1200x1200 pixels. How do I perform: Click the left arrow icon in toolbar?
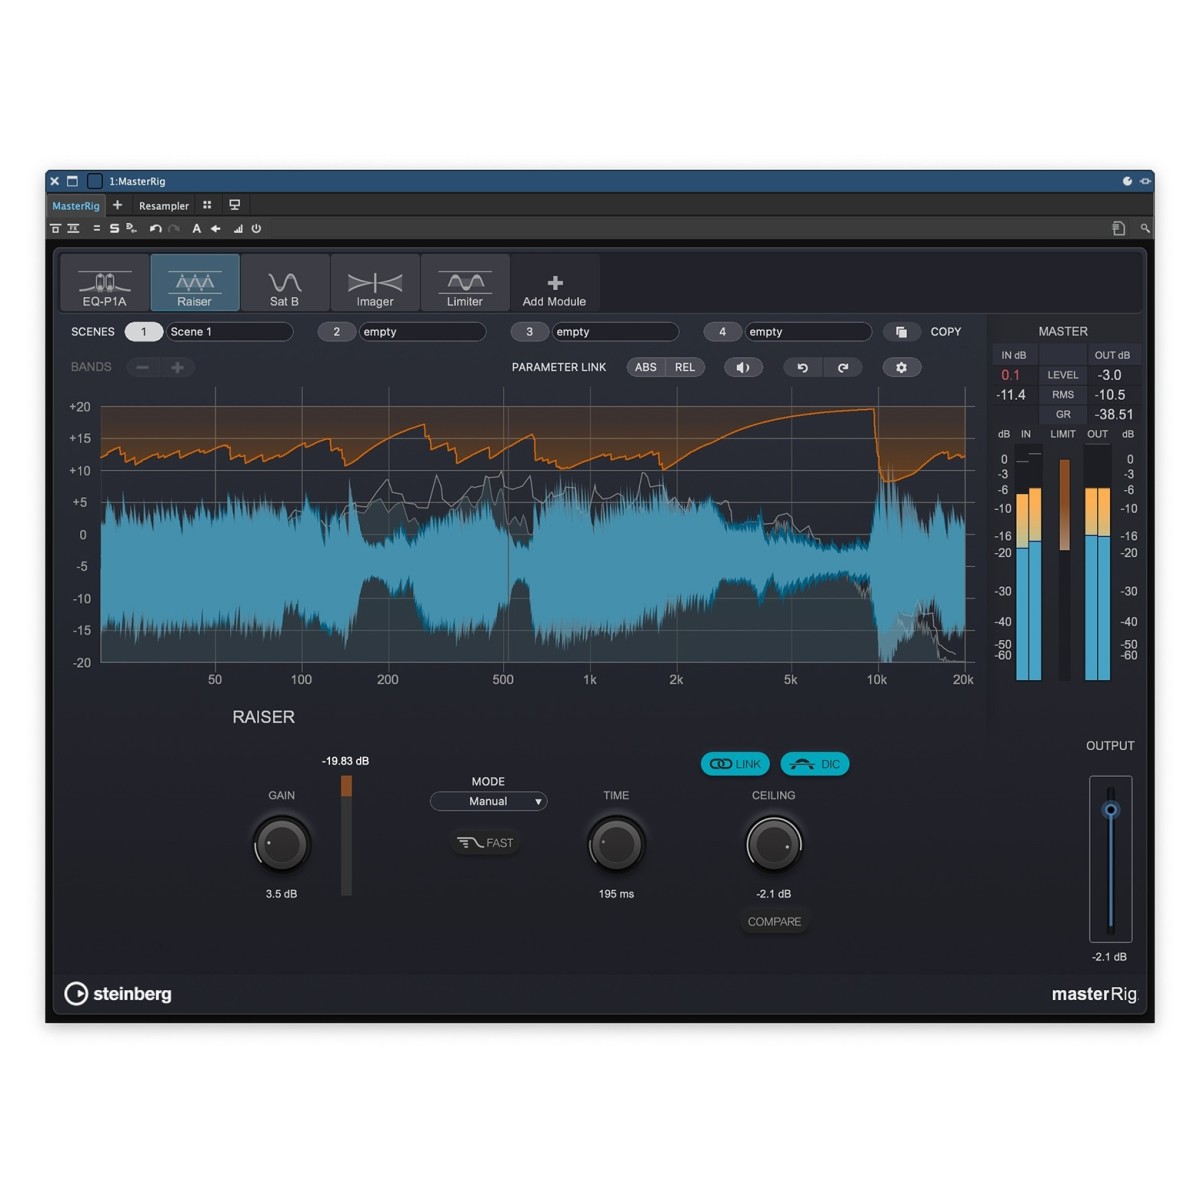pos(215,229)
